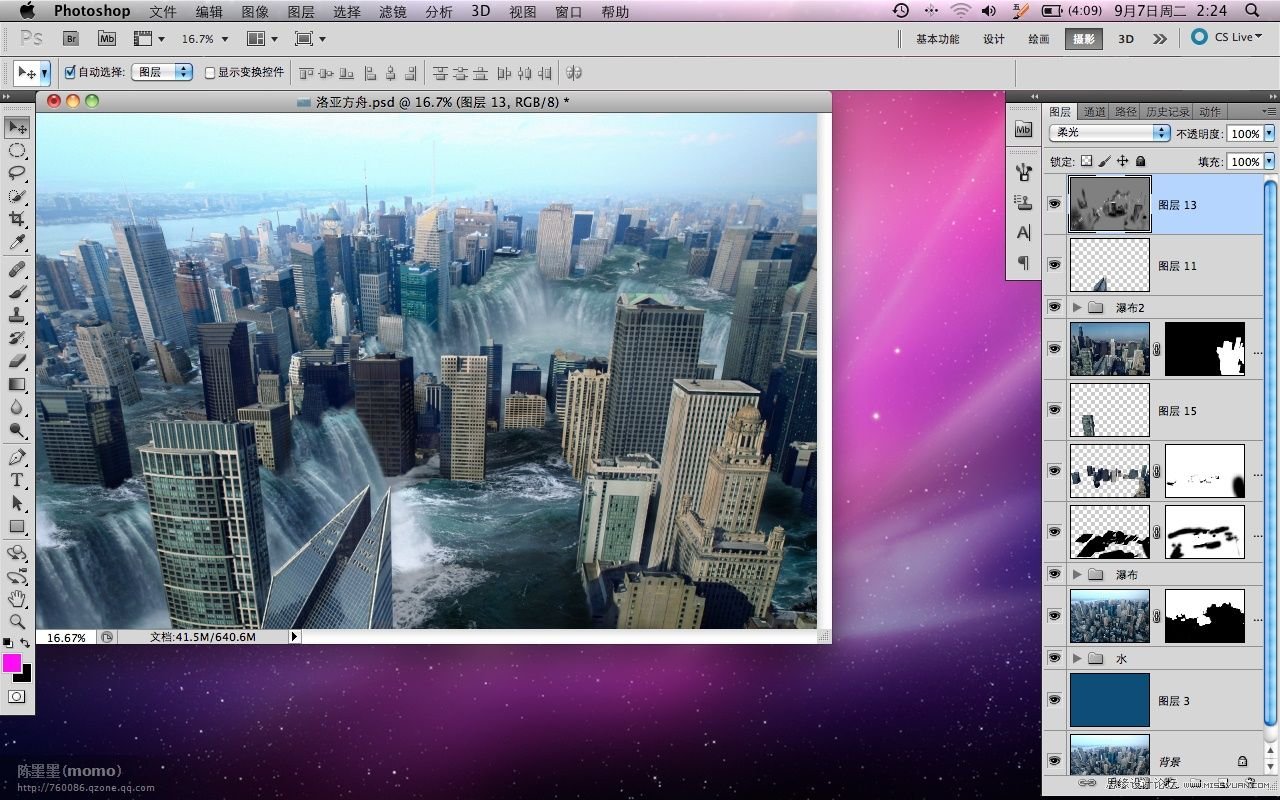Select the Gradient tool
Screen dimensions: 1280x800
click(x=17, y=384)
